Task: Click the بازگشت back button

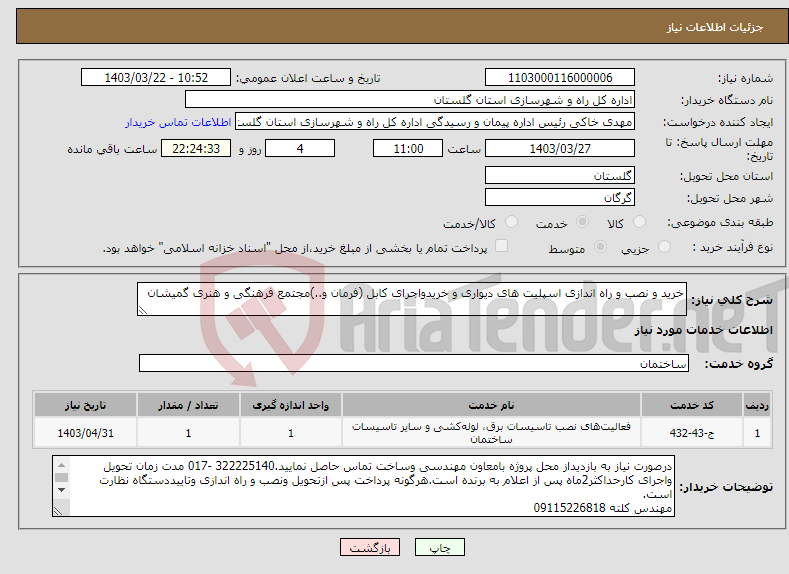Action: 370,548
